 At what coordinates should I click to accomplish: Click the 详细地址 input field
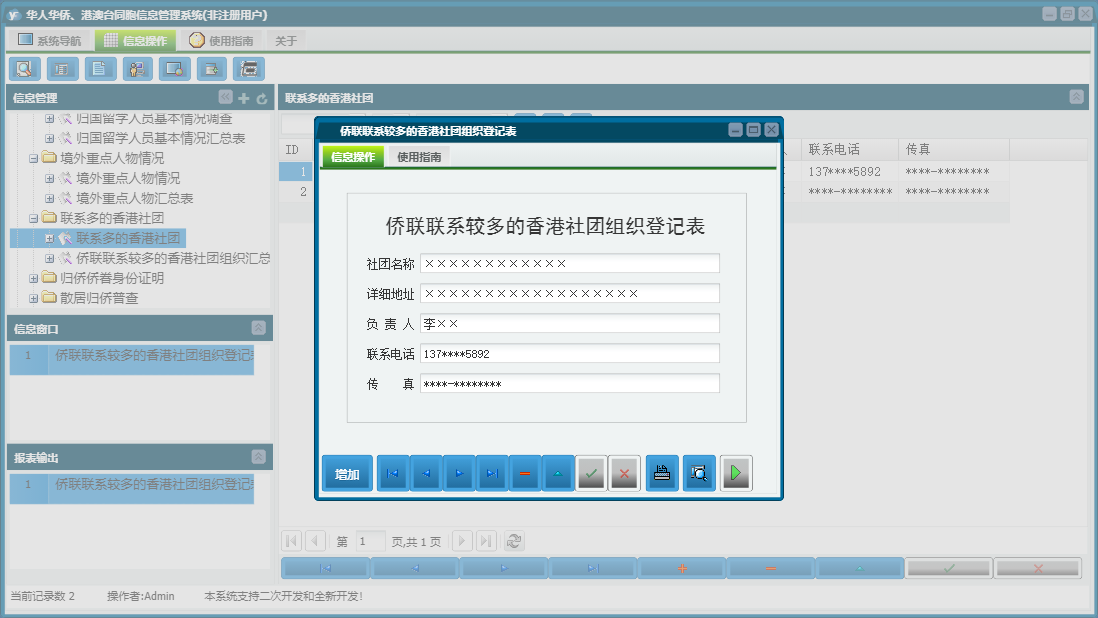(569, 293)
